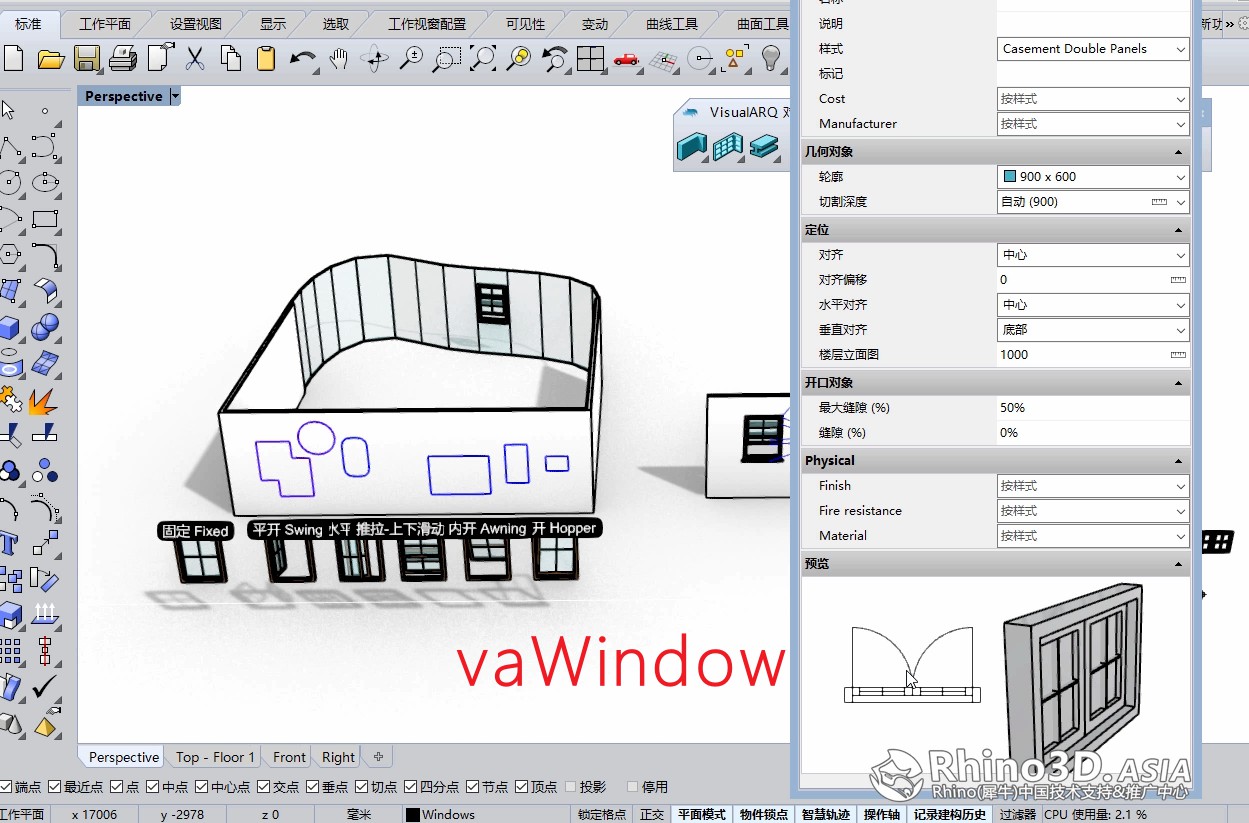
Task: Click the Explode icon in left toolbar
Action: click(42, 402)
